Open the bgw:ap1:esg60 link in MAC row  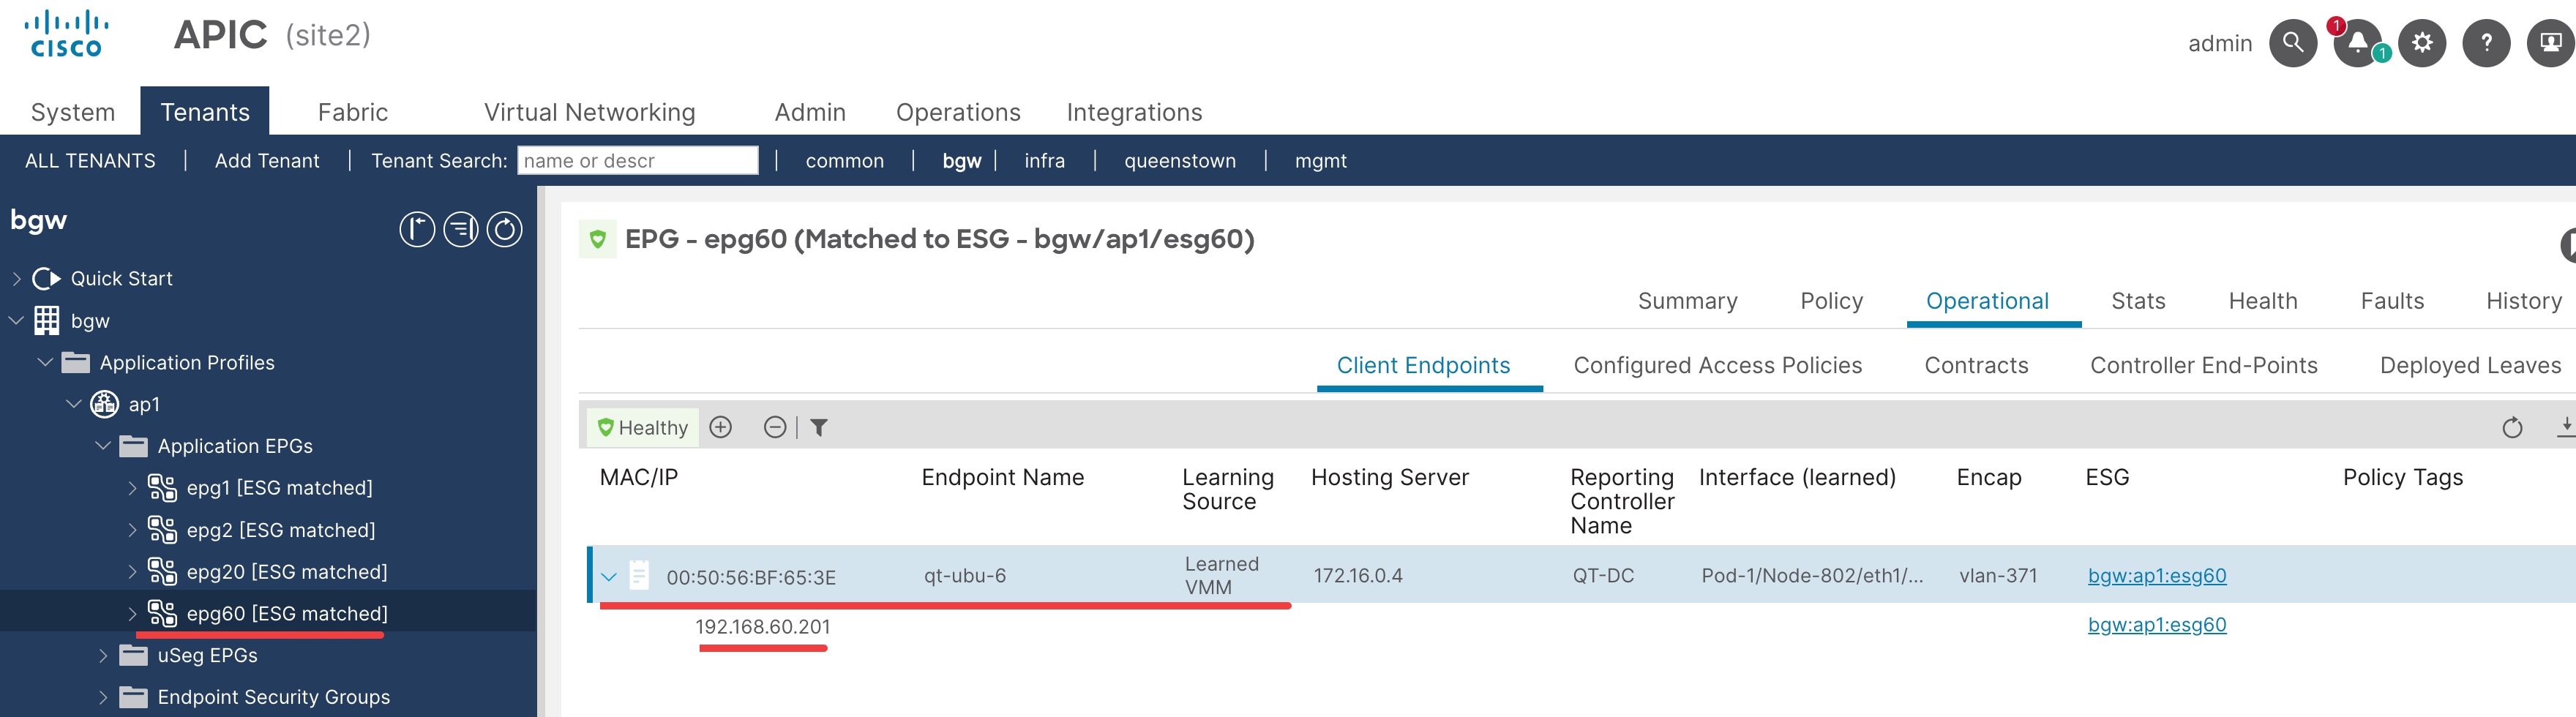pos(2156,575)
